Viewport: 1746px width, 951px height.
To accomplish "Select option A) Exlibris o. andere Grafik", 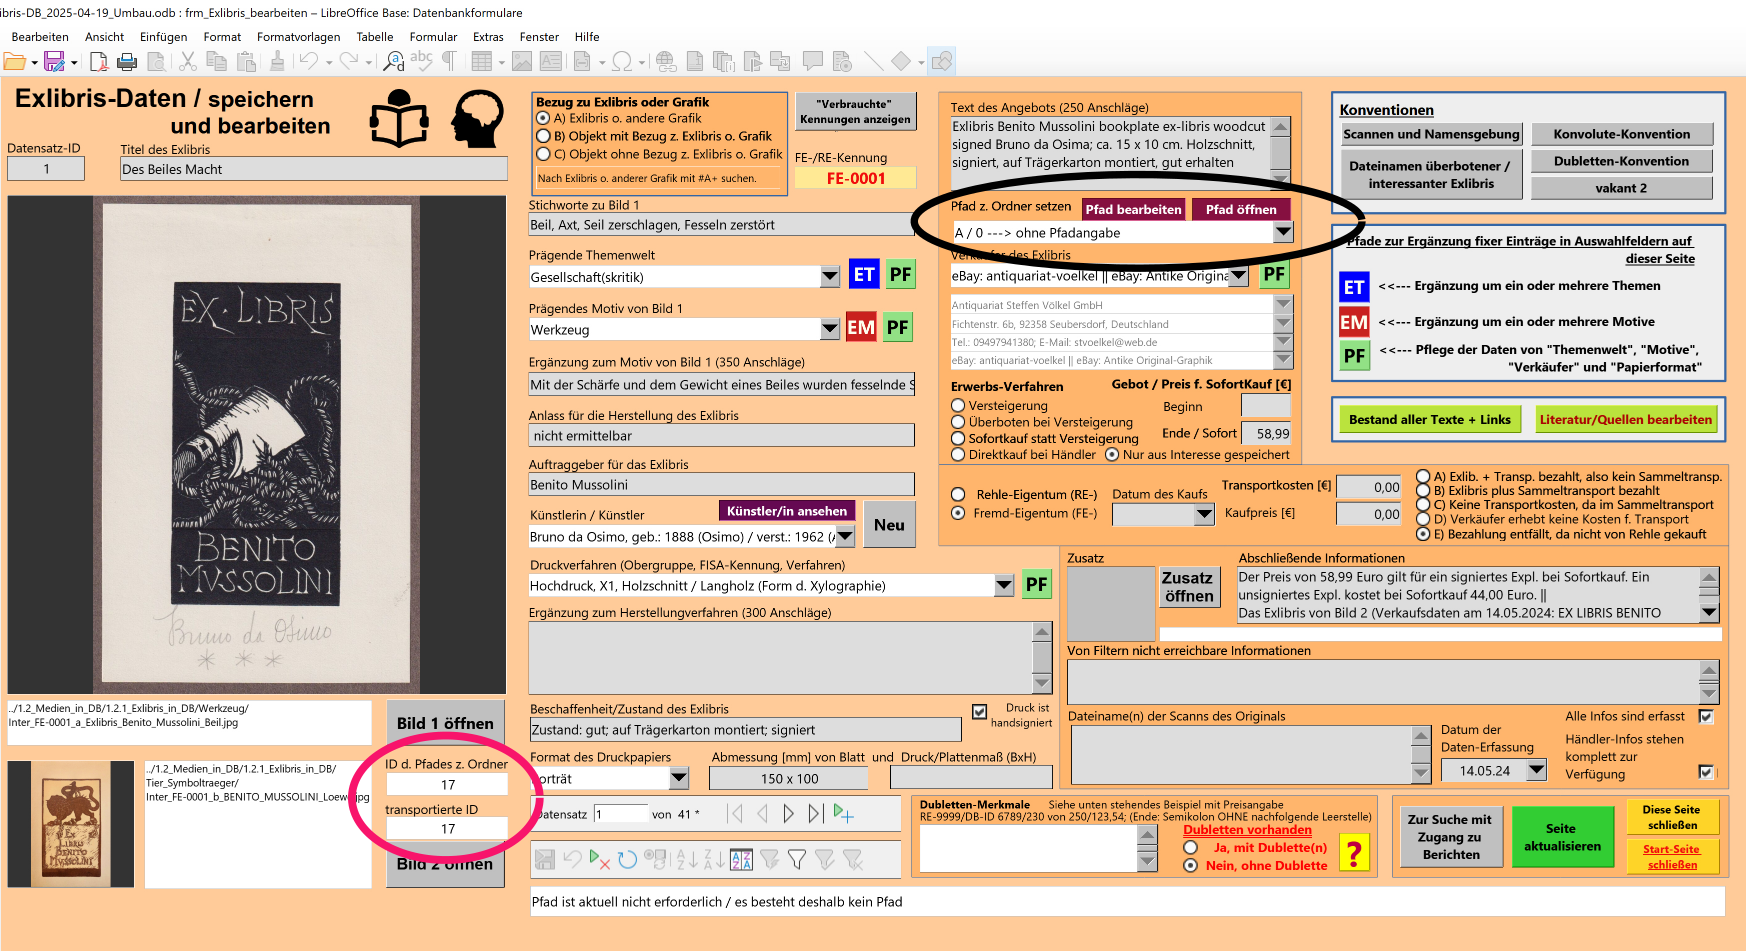I will pos(544,118).
